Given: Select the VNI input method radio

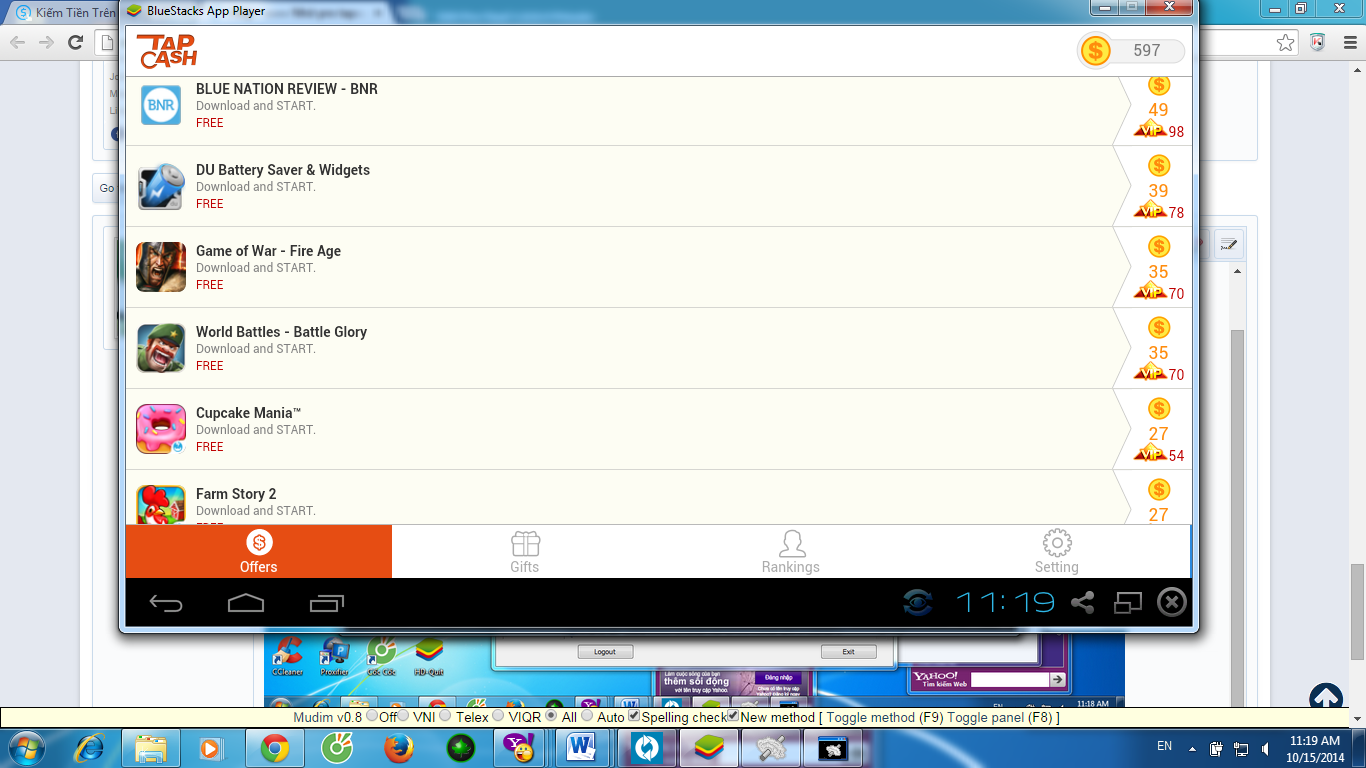Looking at the screenshot, I should tap(403, 716).
